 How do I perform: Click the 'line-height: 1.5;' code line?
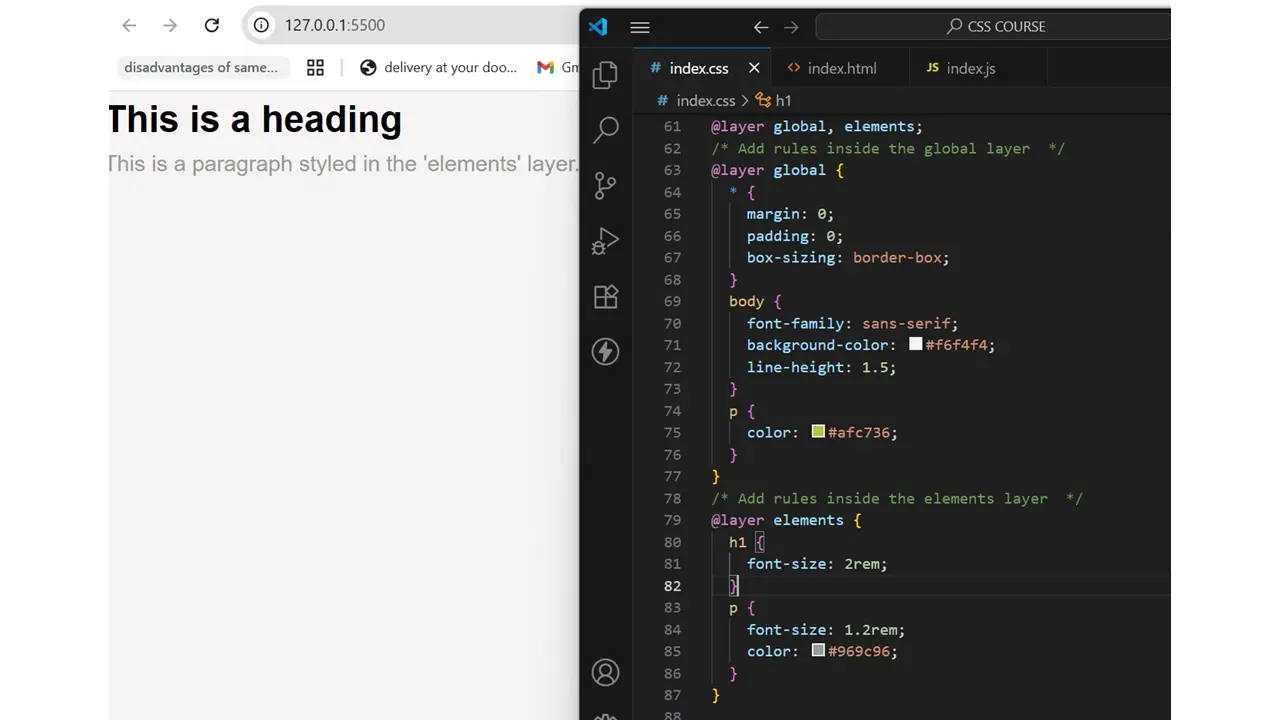(821, 367)
